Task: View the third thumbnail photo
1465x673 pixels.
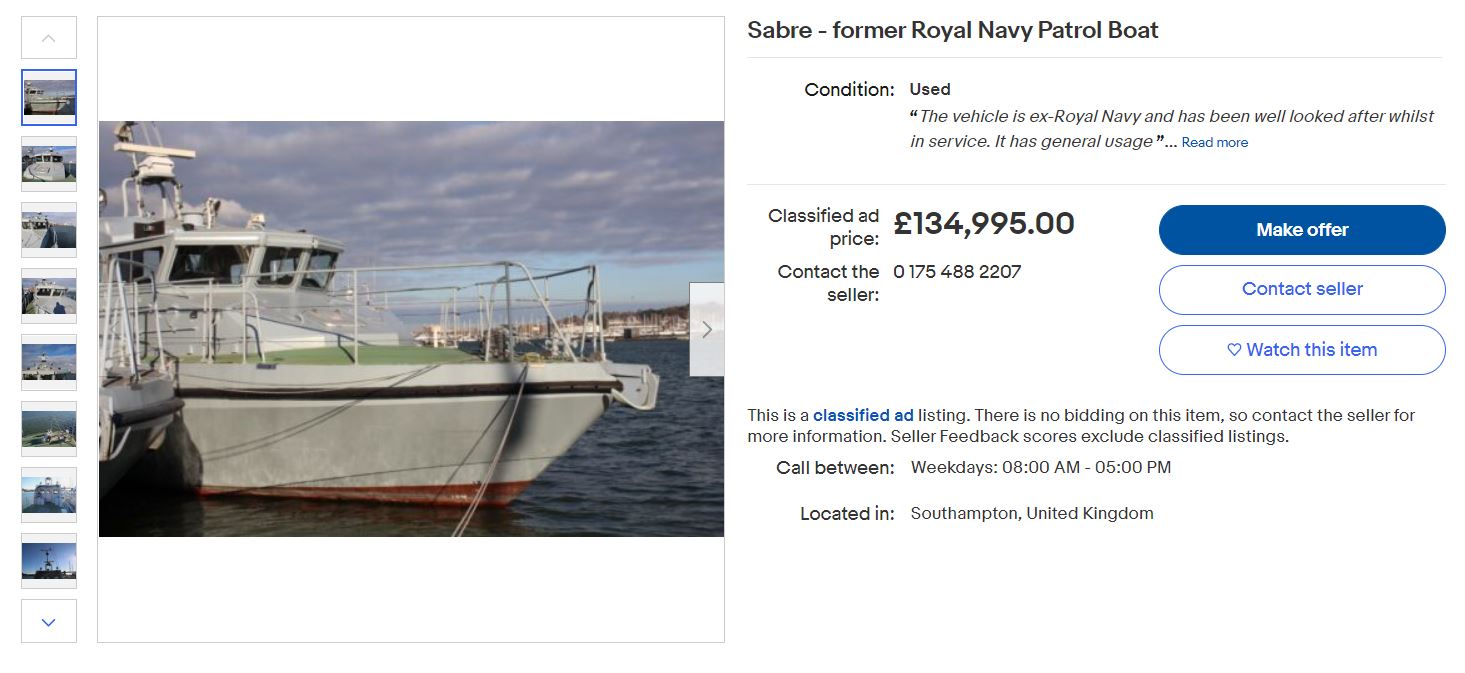Action: point(49,230)
